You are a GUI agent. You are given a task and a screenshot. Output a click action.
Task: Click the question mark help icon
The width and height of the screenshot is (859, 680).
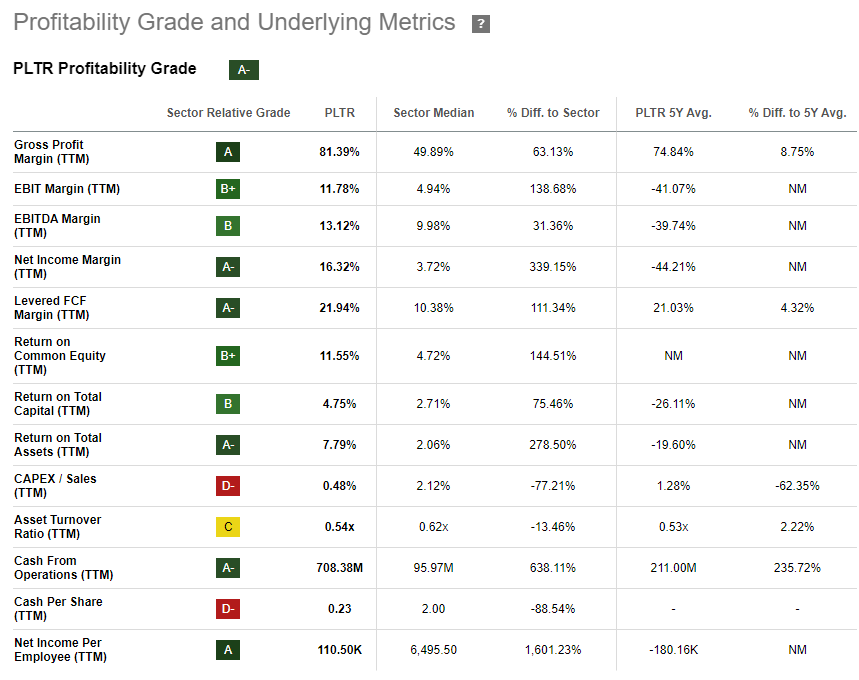(481, 24)
